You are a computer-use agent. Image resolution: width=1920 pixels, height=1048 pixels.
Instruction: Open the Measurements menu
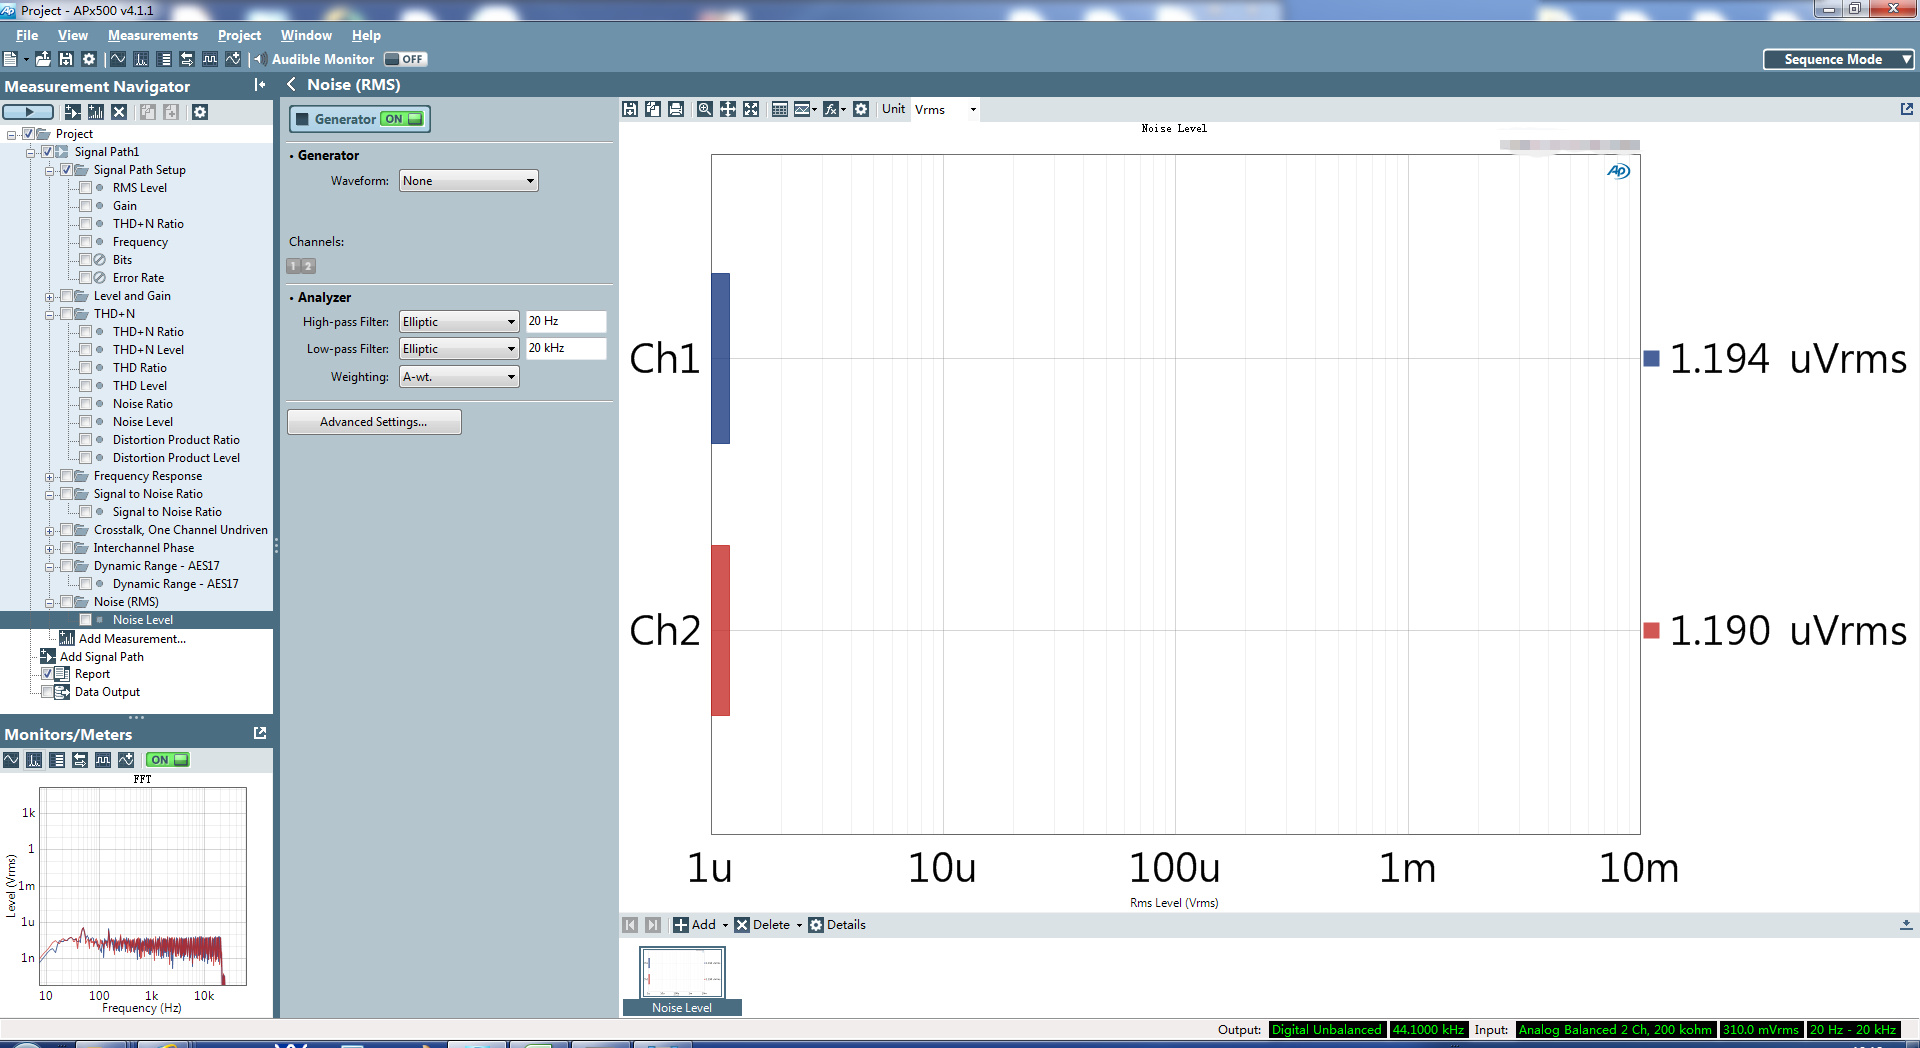153,35
